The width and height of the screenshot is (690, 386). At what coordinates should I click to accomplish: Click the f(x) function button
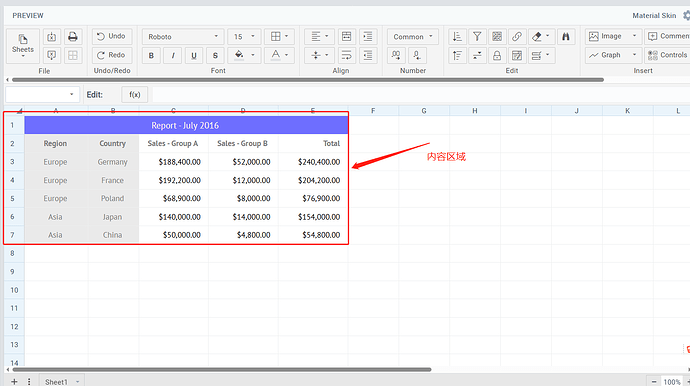135,95
